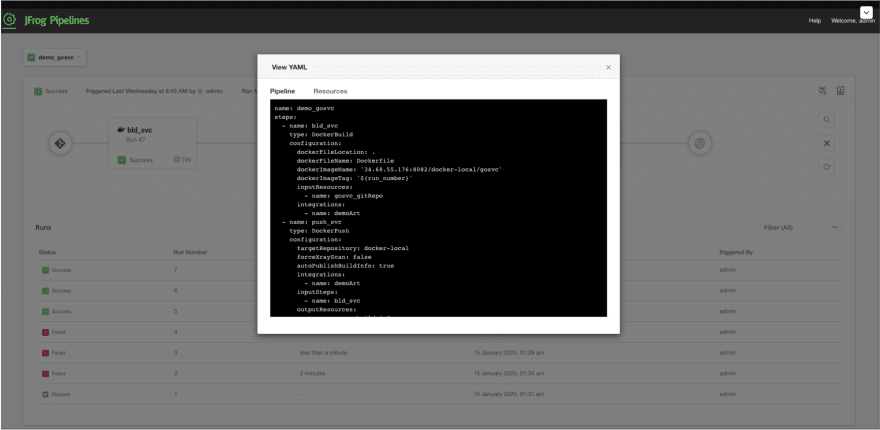The height and width of the screenshot is (430, 880).
Task: Click the Failed icon for run 2
Action: (x=45, y=373)
